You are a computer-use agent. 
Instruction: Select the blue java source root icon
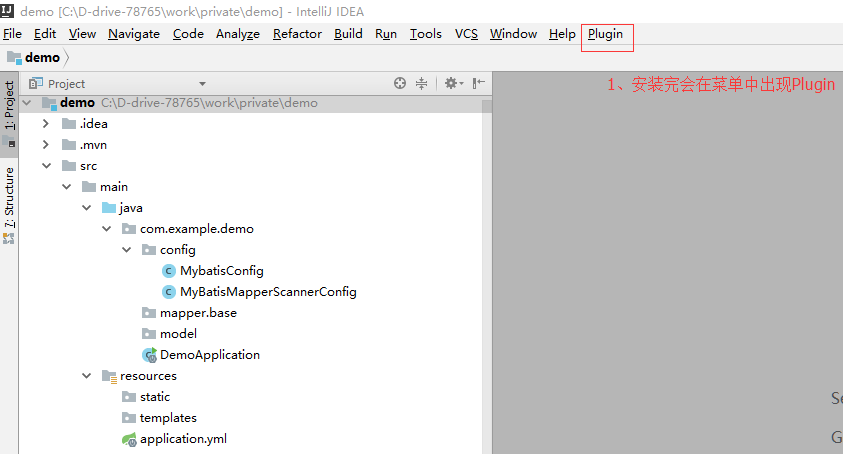(x=109, y=208)
